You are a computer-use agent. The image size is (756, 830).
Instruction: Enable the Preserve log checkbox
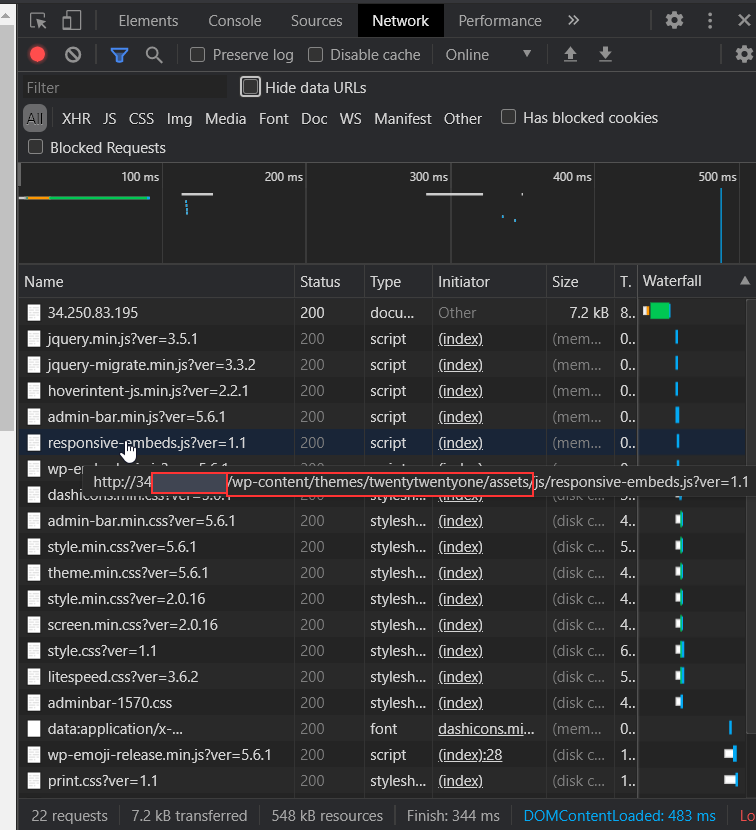pyautogui.click(x=198, y=55)
